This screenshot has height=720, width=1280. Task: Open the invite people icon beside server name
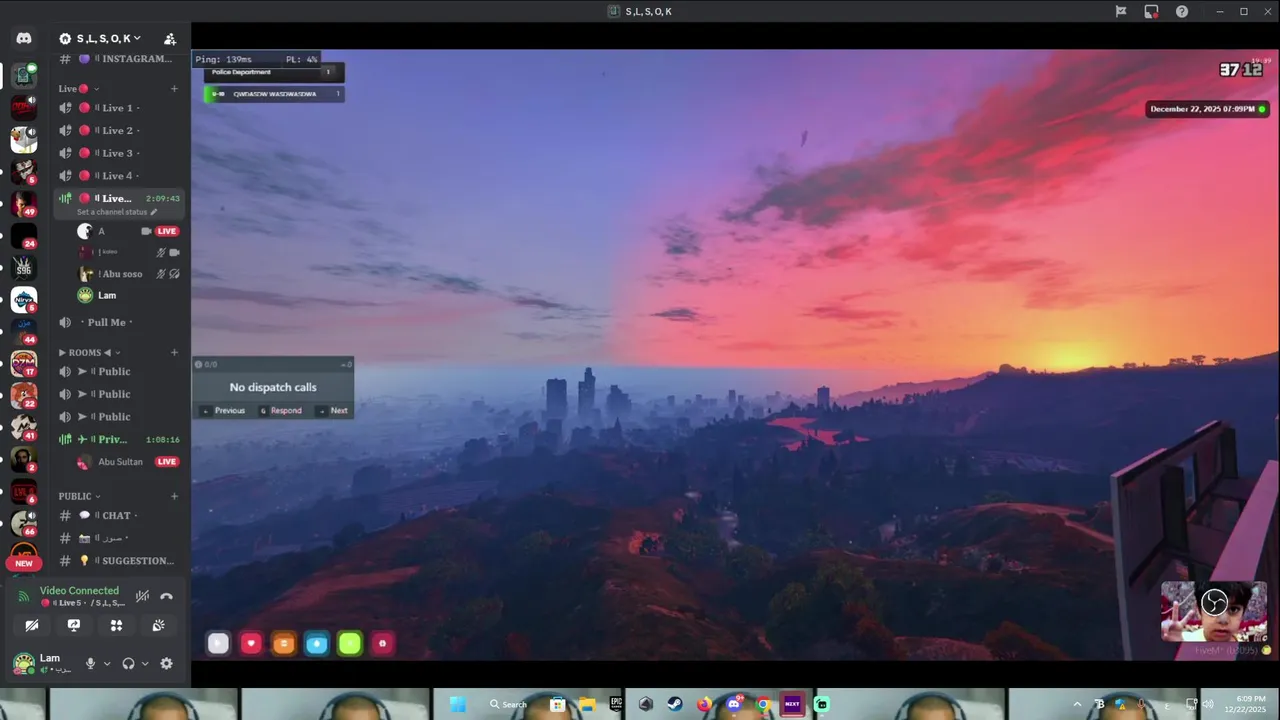(x=170, y=39)
